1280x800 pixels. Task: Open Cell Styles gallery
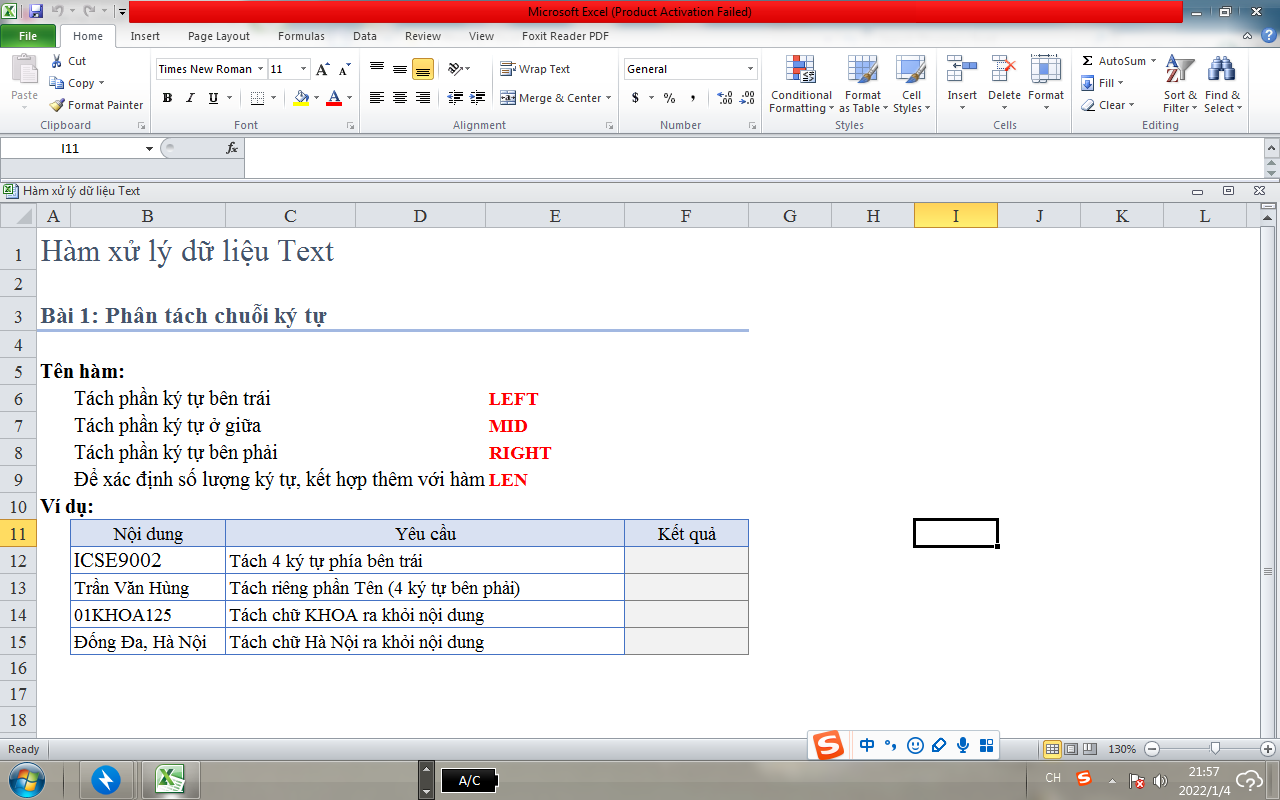[x=910, y=84]
